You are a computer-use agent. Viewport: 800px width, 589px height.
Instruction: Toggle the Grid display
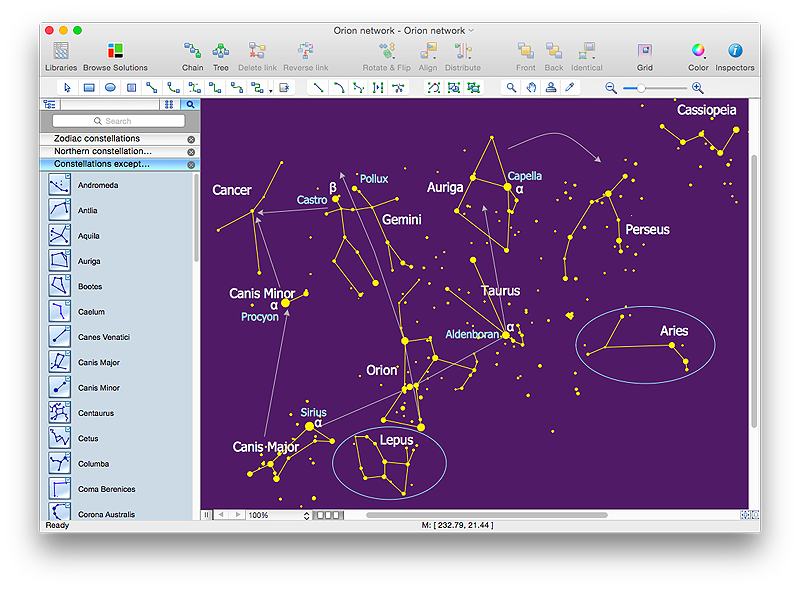(x=643, y=50)
